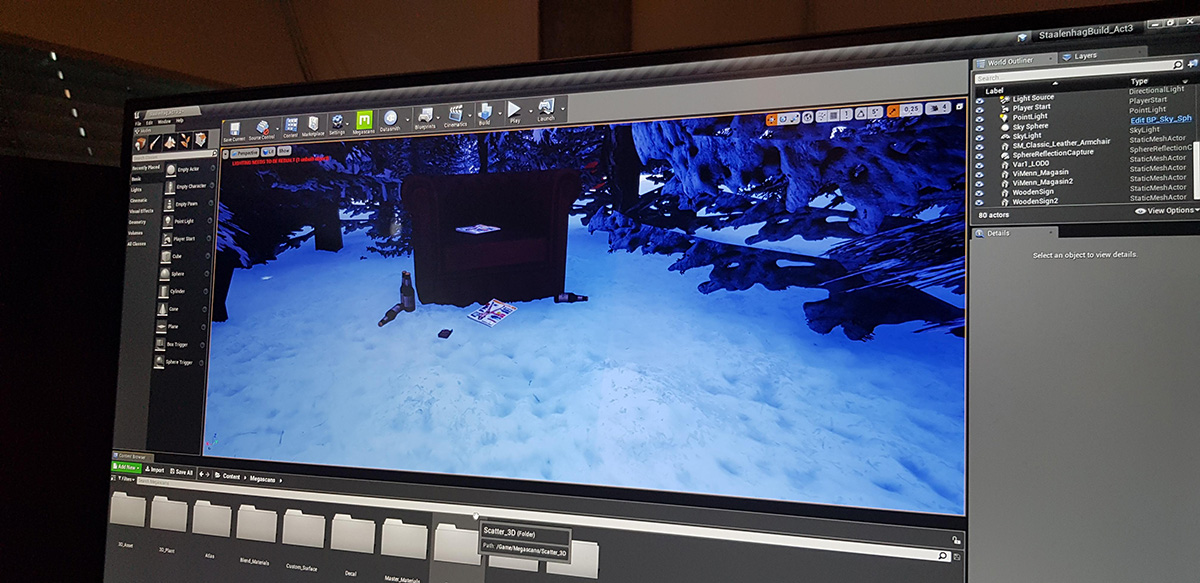This screenshot has width=1200, height=583.
Task: Choose the Cube shape in placement list
Action: click(167, 257)
